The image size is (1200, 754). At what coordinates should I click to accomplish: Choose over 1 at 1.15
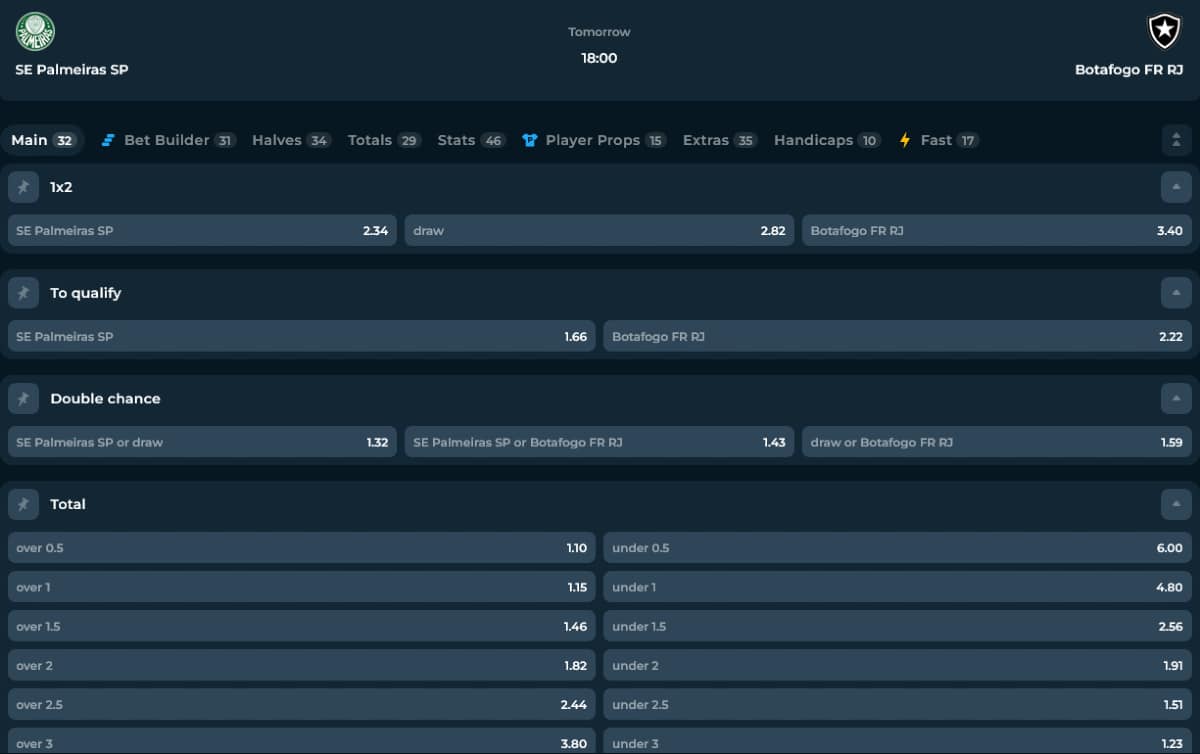click(301, 587)
